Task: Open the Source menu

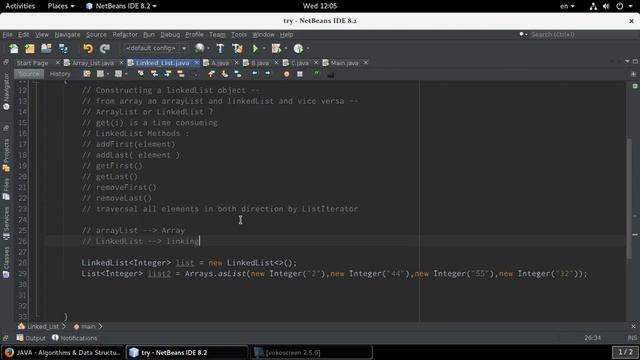Action: coord(96,35)
